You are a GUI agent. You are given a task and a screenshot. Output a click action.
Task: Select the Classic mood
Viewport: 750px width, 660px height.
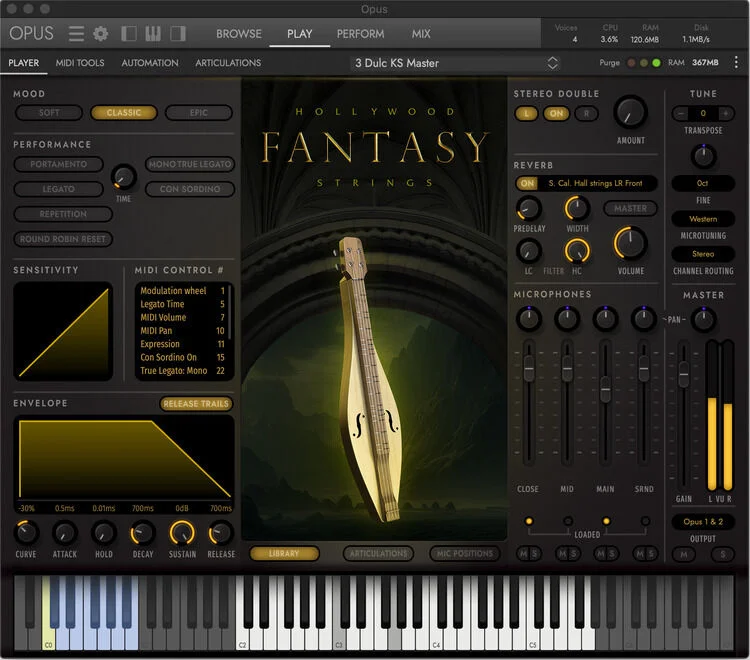click(123, 113)
